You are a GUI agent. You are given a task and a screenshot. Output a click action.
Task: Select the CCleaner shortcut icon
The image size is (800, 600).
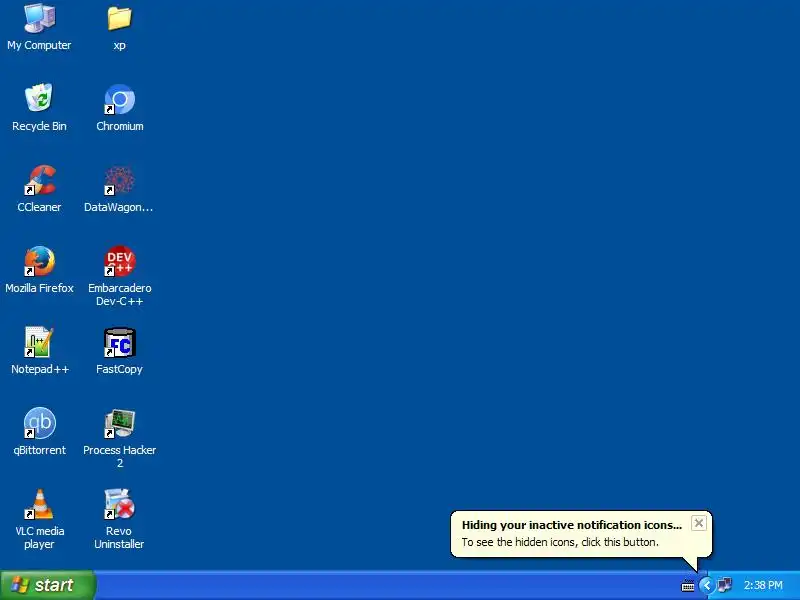click(39, 180)
